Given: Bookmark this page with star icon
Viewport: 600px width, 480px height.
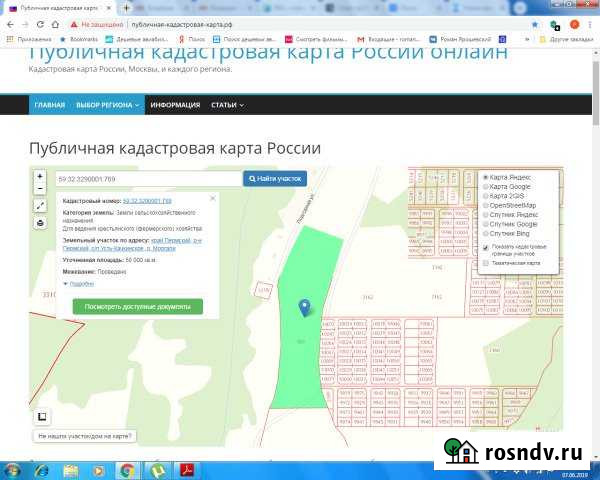Looking at the screenshot, I should click(535, 25).
